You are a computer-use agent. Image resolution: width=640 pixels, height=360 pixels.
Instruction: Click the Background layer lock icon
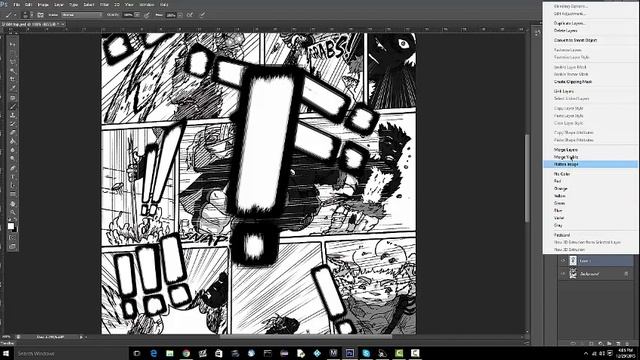coord(627,274)
